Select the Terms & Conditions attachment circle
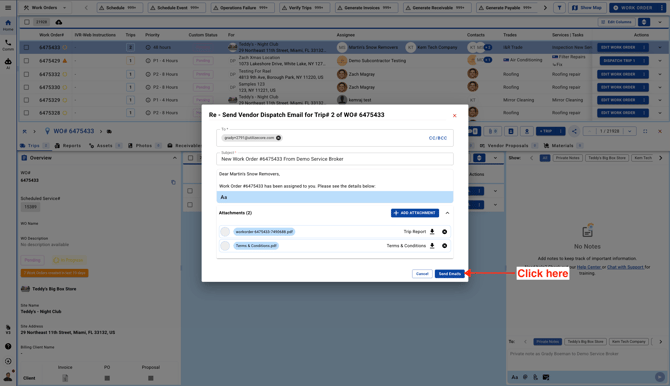The width and height of the screenshot is (670, 386). 225,246
